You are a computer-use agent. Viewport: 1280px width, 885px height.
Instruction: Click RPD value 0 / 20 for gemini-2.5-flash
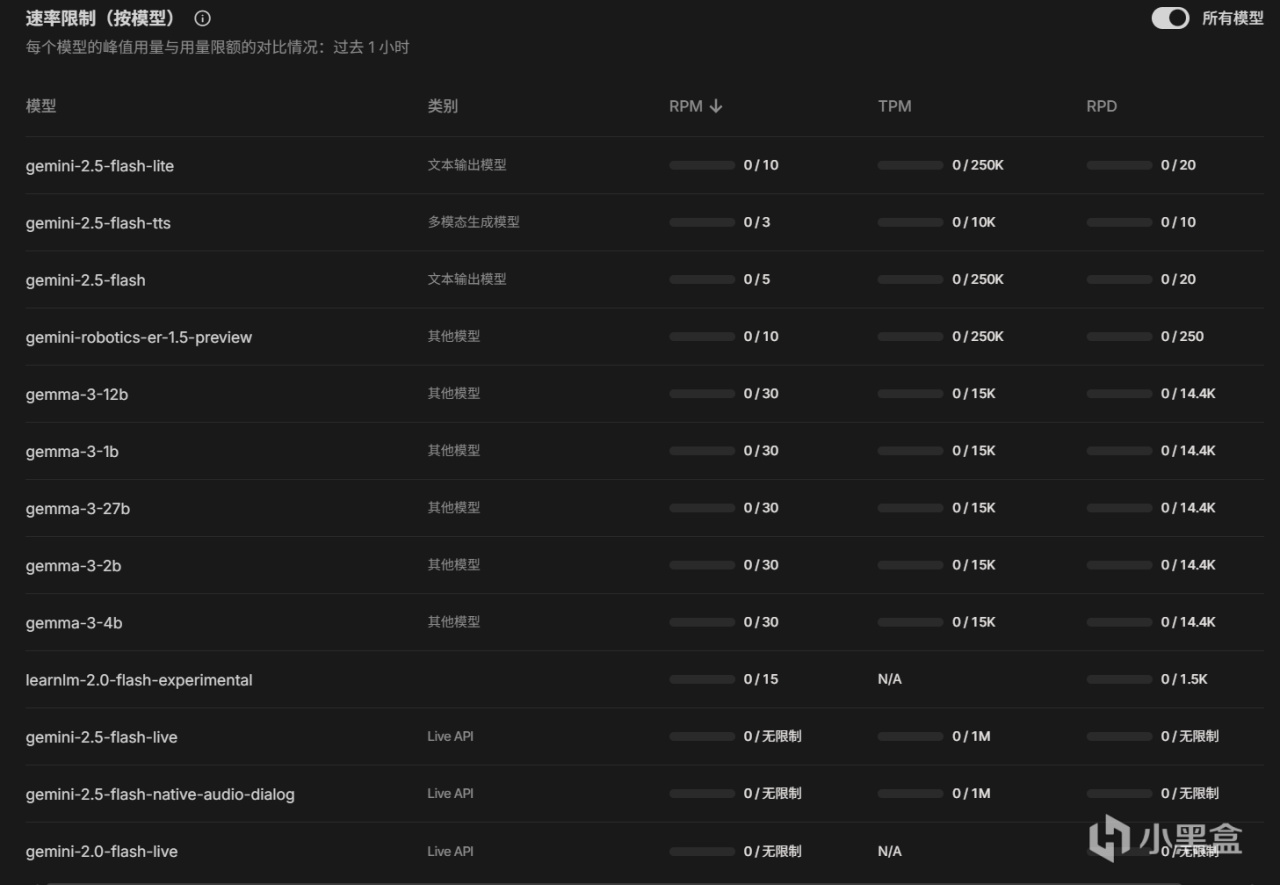click(1178, 279)
